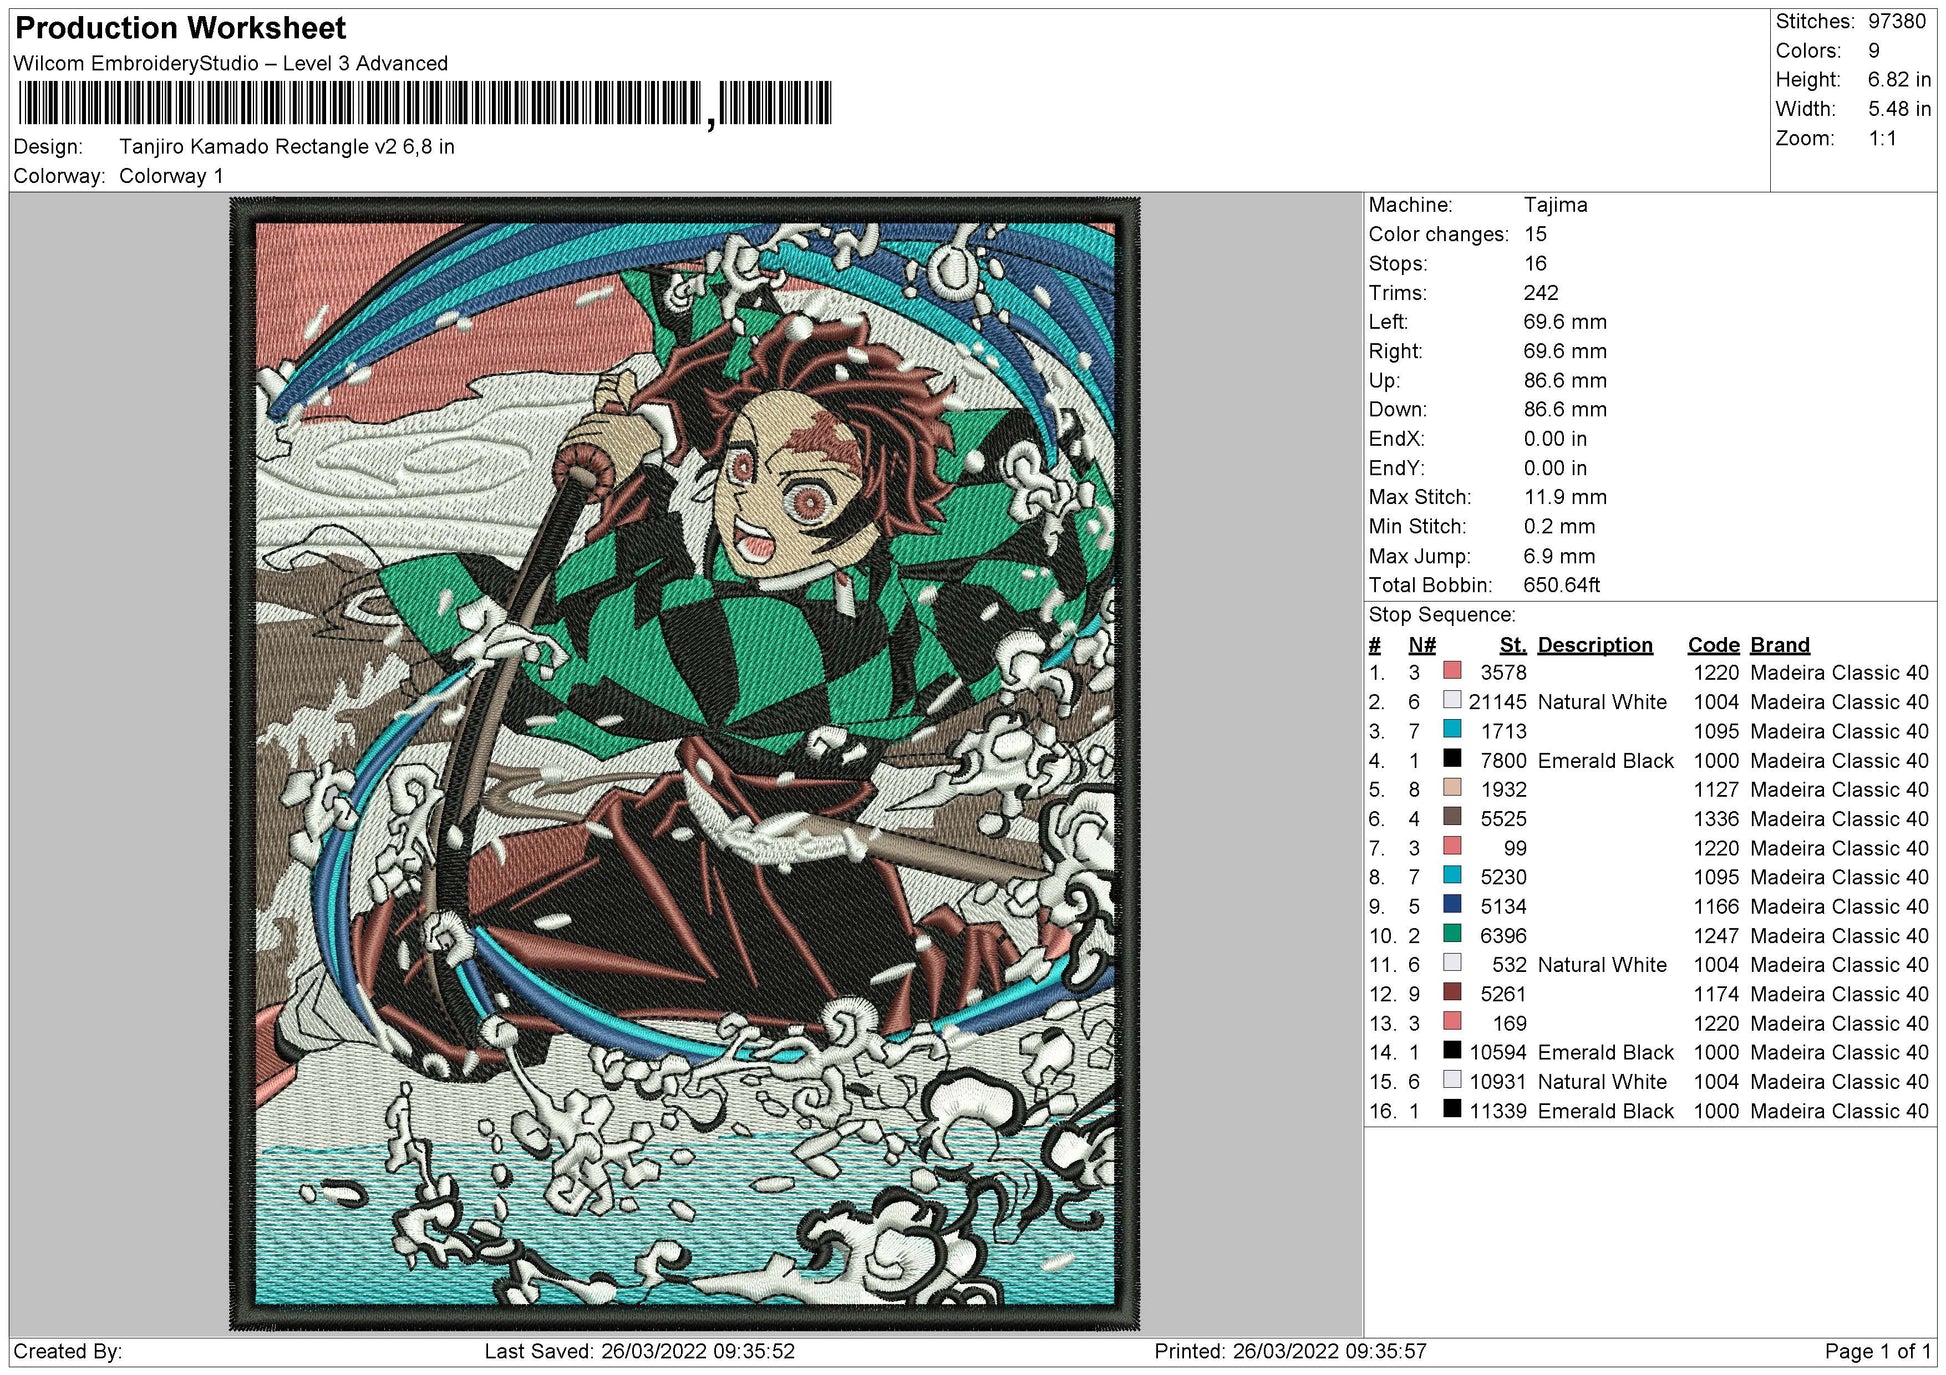Screen dimensions: 1946x1375
Task: Click the Brand column header
Action: [x=1779, y=645]
